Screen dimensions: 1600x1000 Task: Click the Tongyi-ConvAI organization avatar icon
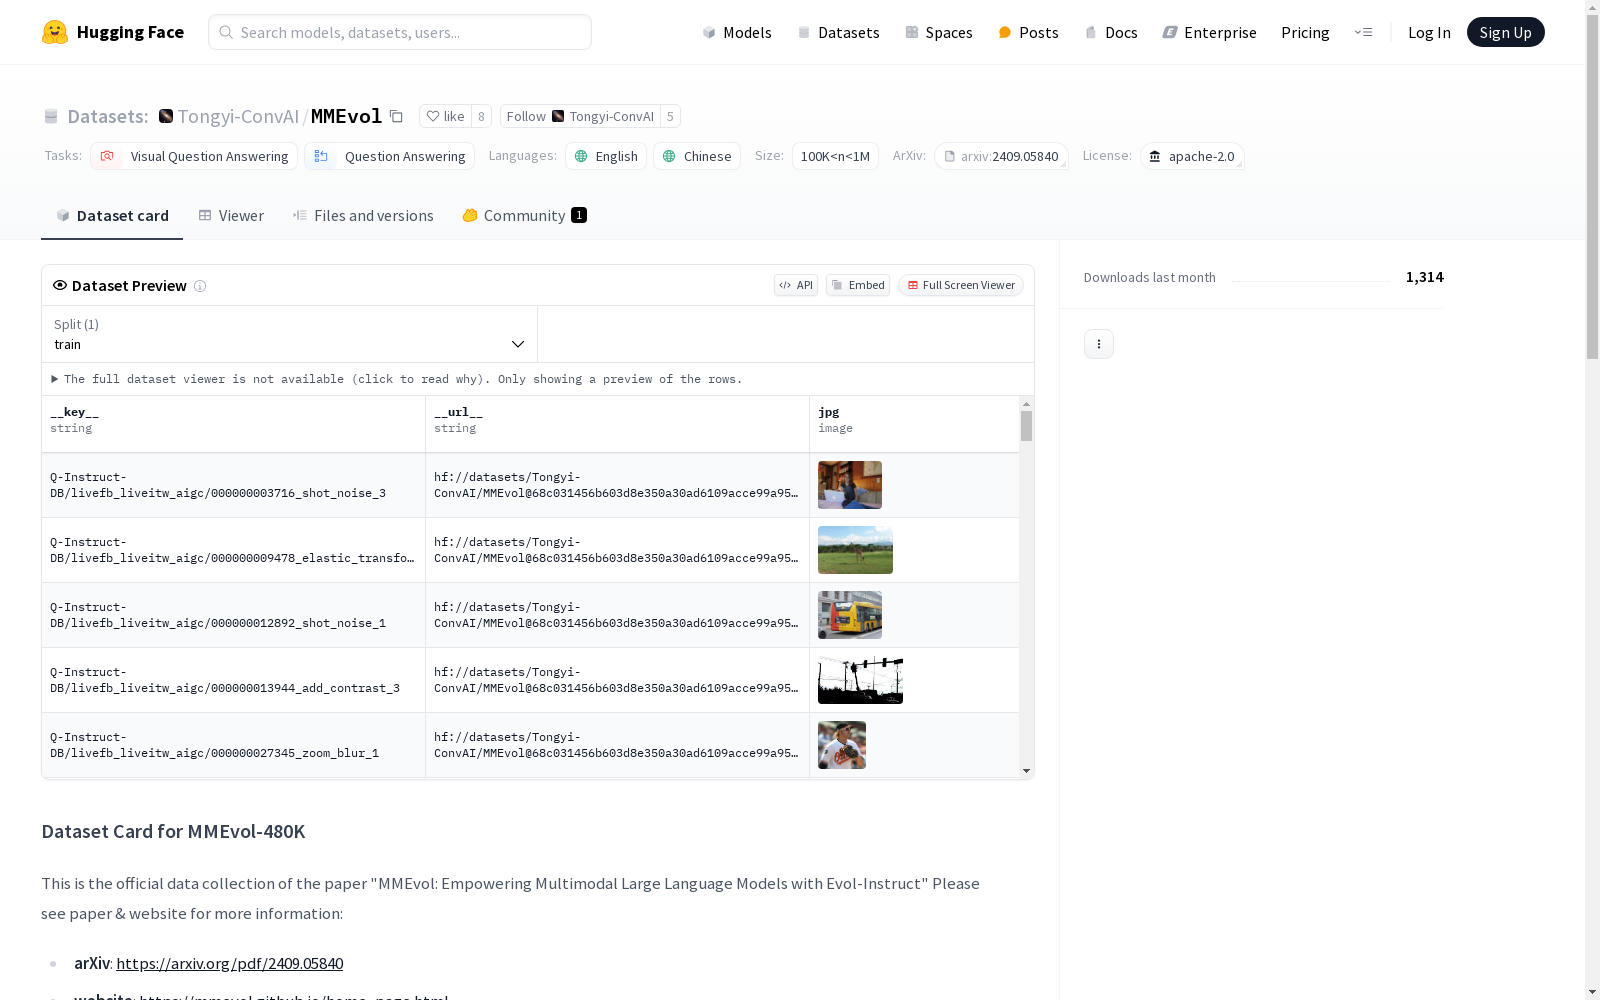click(166, 116)
